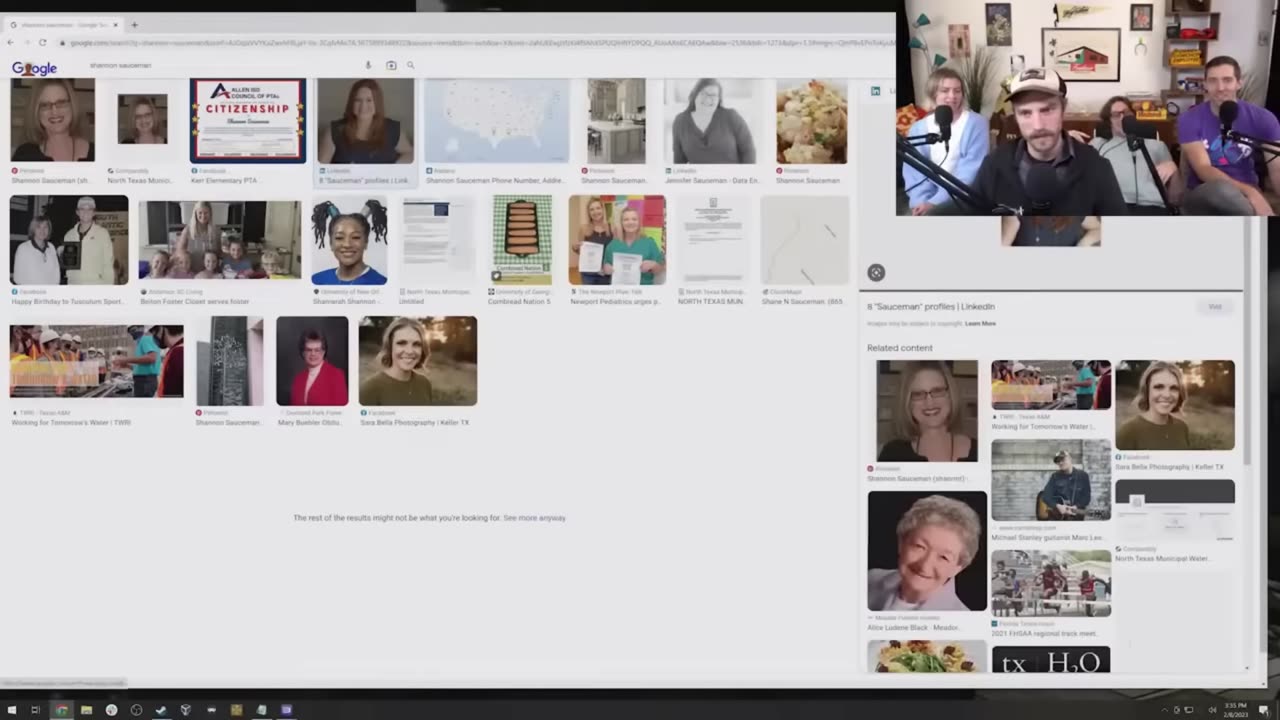Click the preview panel vertical scrollbar
This screenshot has width=1280, height=720.
[1247, 340]
